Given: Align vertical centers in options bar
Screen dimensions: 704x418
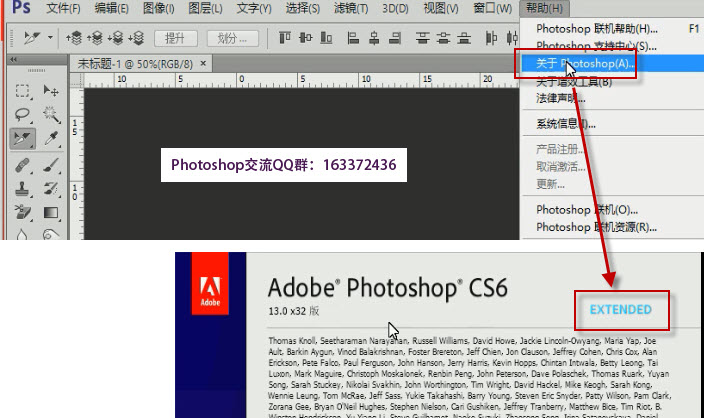Looking at the screenshot, I should [306, 38].
